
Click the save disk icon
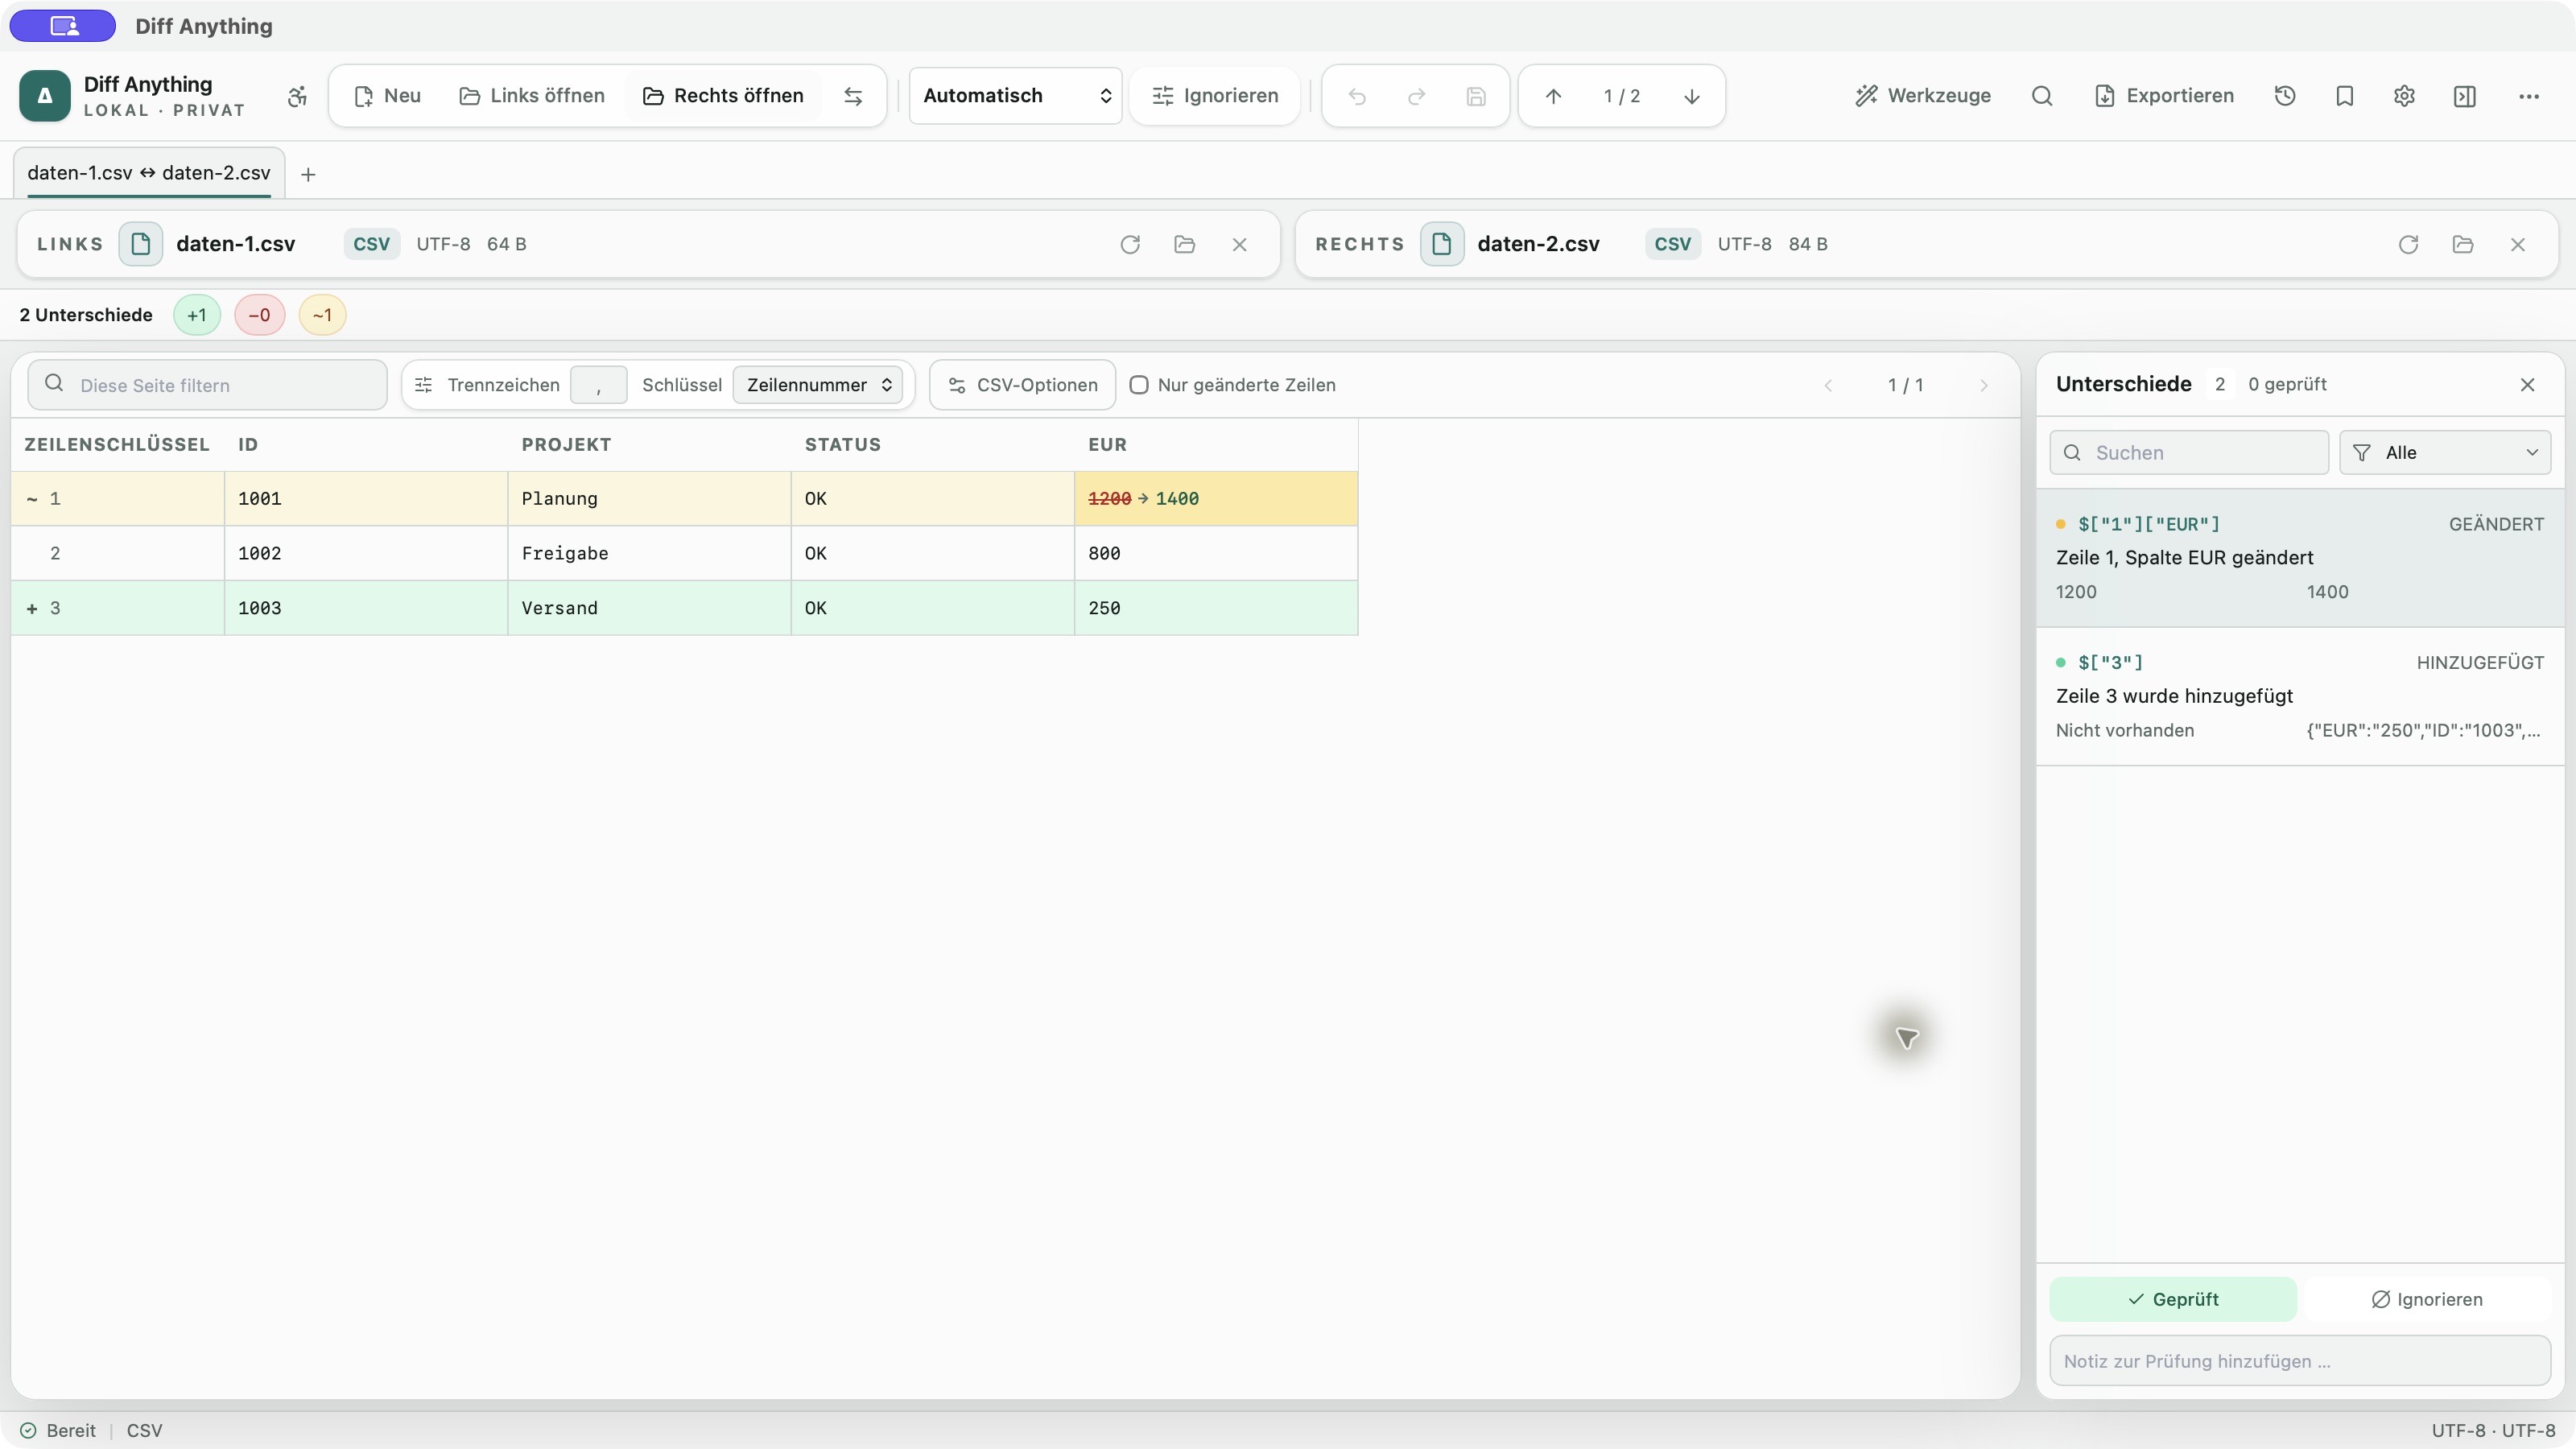pos(1476,96)
